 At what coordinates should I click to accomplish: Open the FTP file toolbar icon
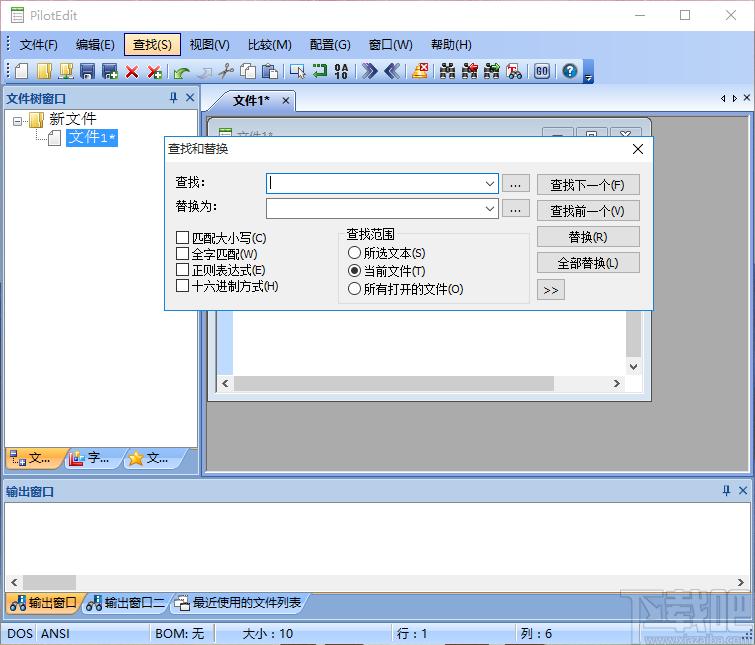click(x=65, y=71)
